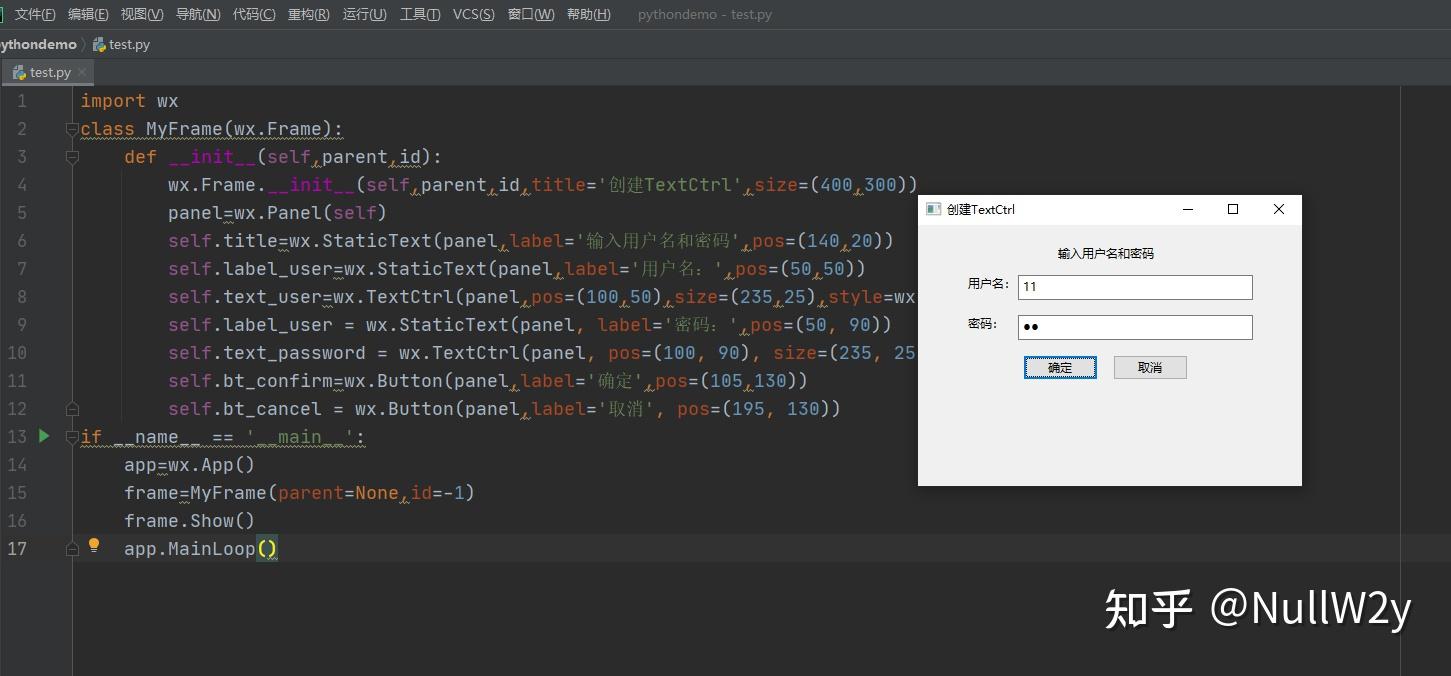
Task: Click the green run arrow on line 13
Action: [x=44, y=436]
